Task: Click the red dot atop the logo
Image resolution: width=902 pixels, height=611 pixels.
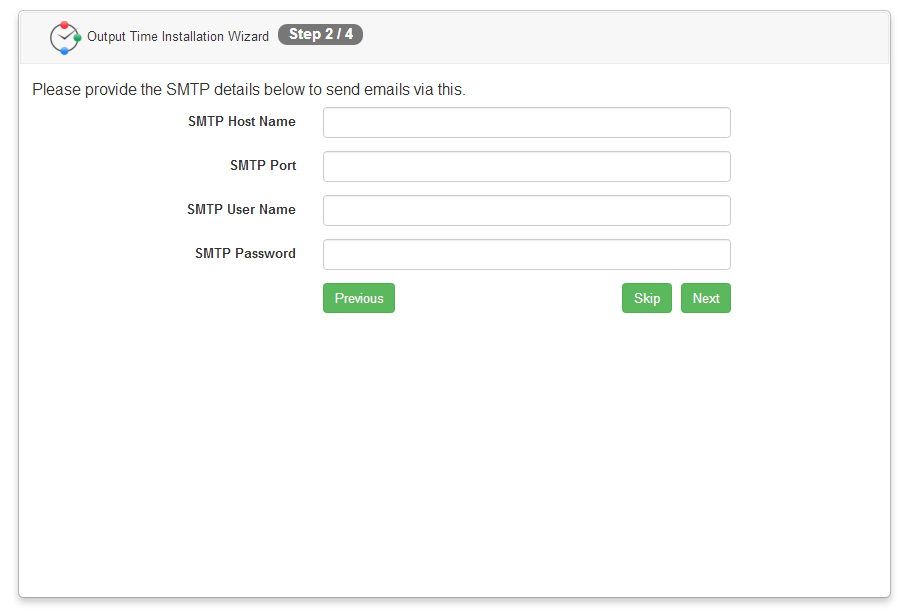Action: pos(64,25)
